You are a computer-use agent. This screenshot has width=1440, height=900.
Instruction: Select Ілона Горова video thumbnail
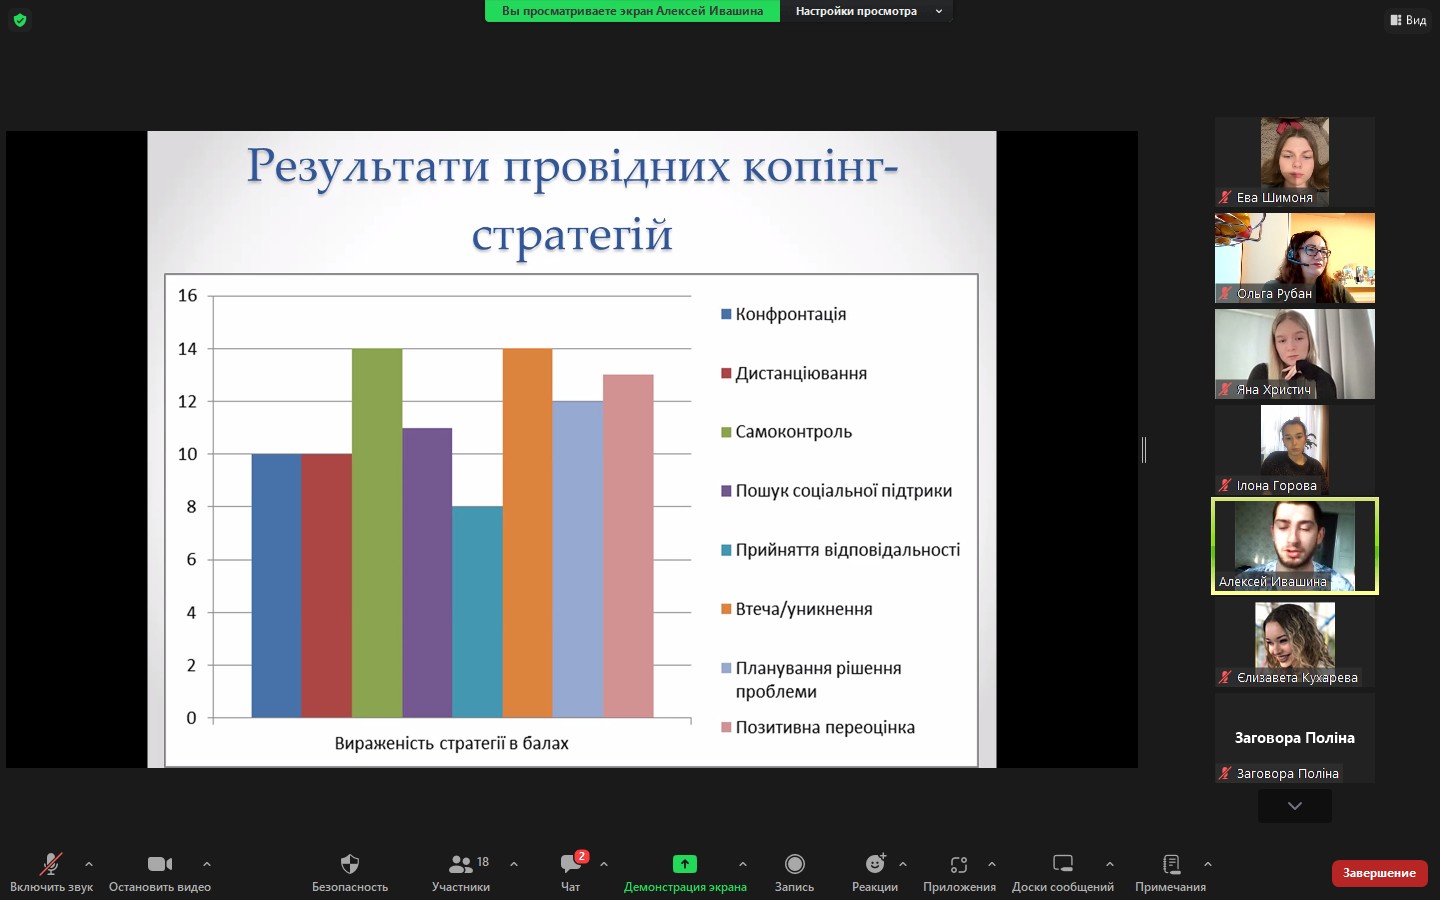coord(1295,450)
